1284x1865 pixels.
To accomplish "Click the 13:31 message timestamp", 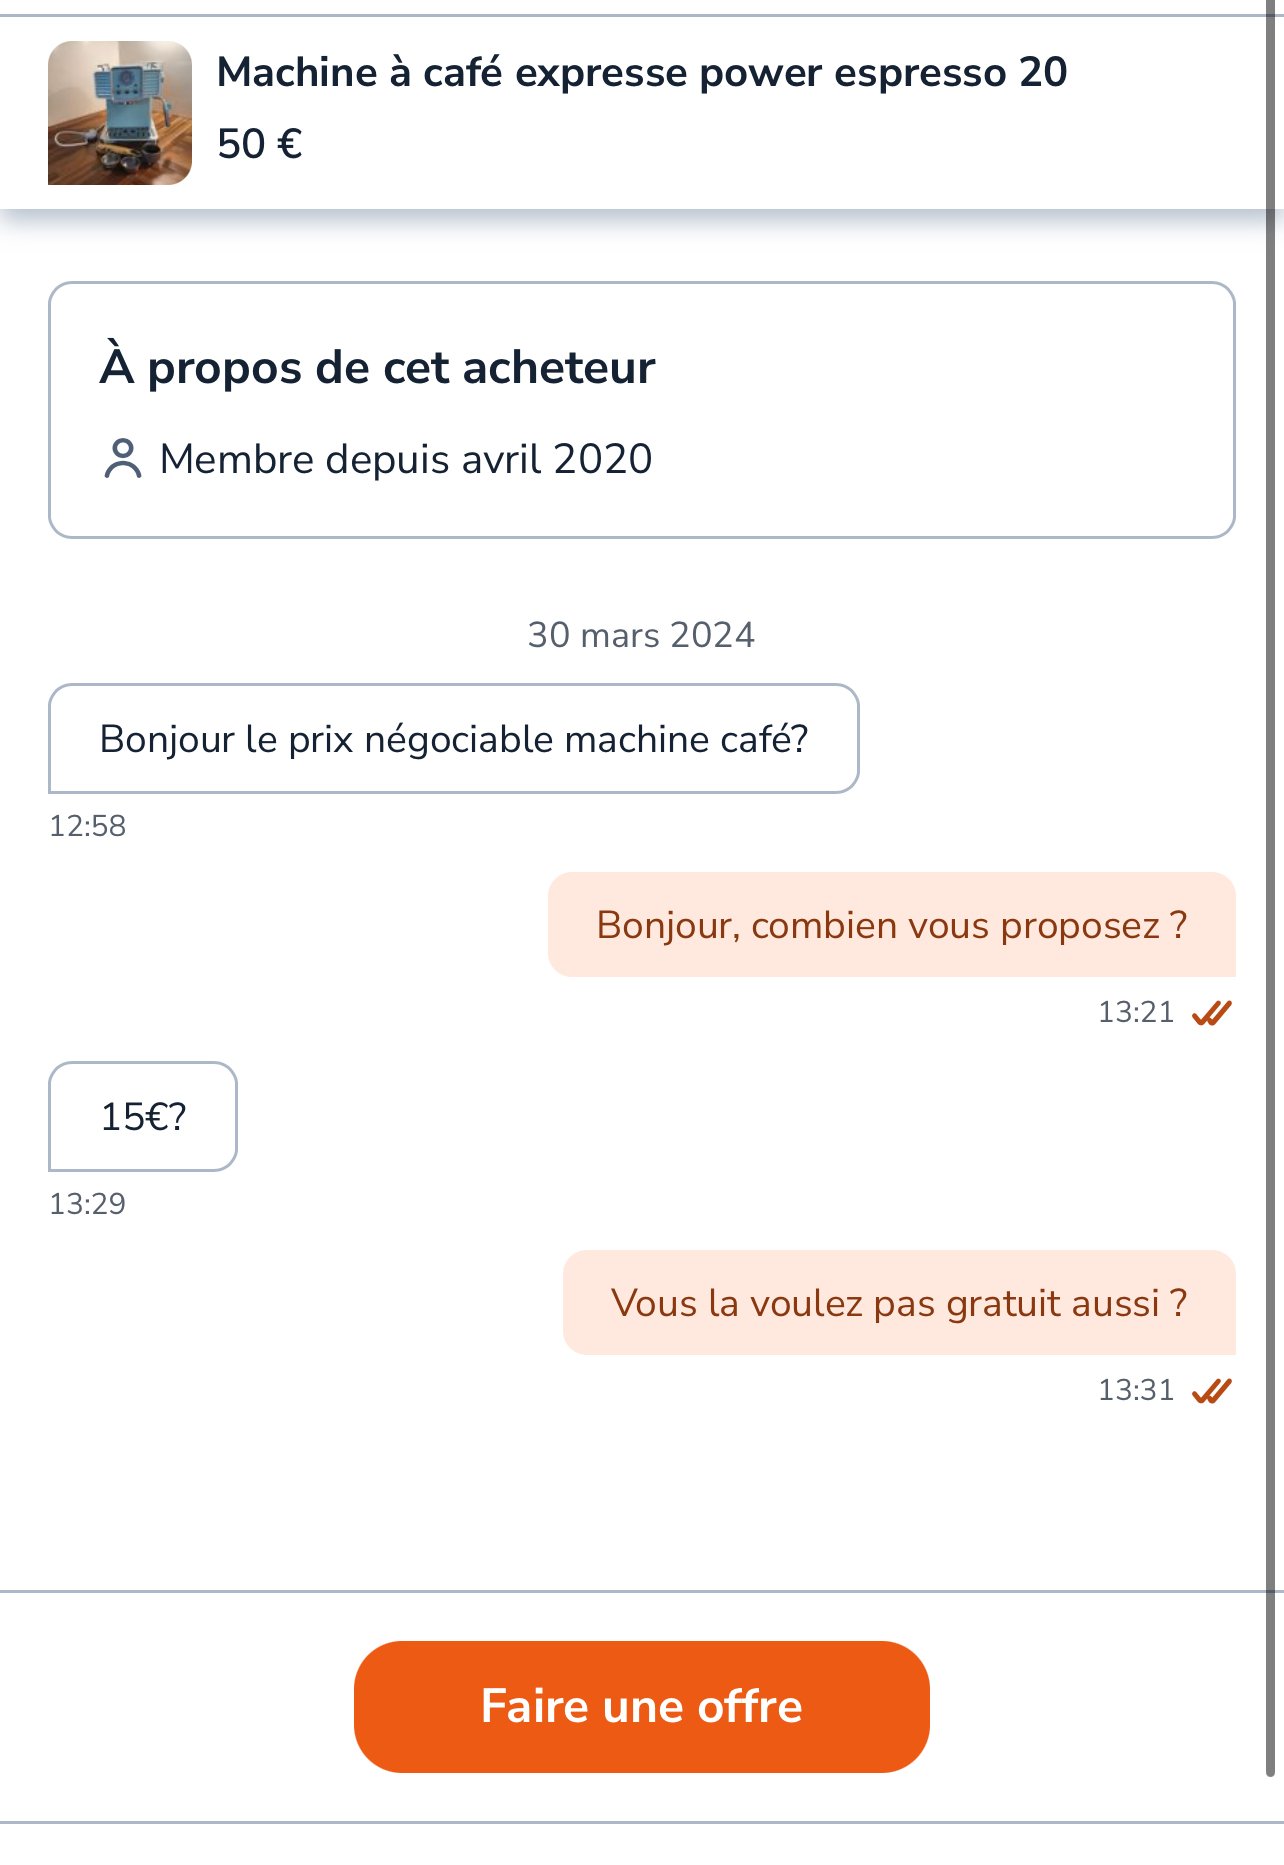I will (x=1136, y=1391).
